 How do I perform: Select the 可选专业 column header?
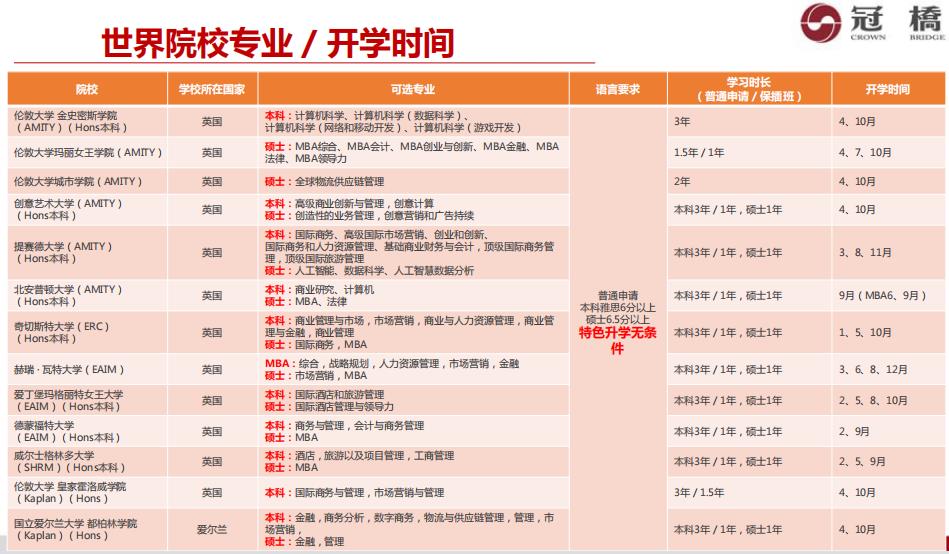[x=413, y=89]
